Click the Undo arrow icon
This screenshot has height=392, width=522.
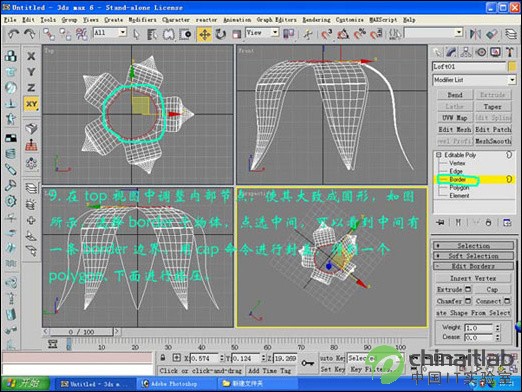click(x=13, y=34)
